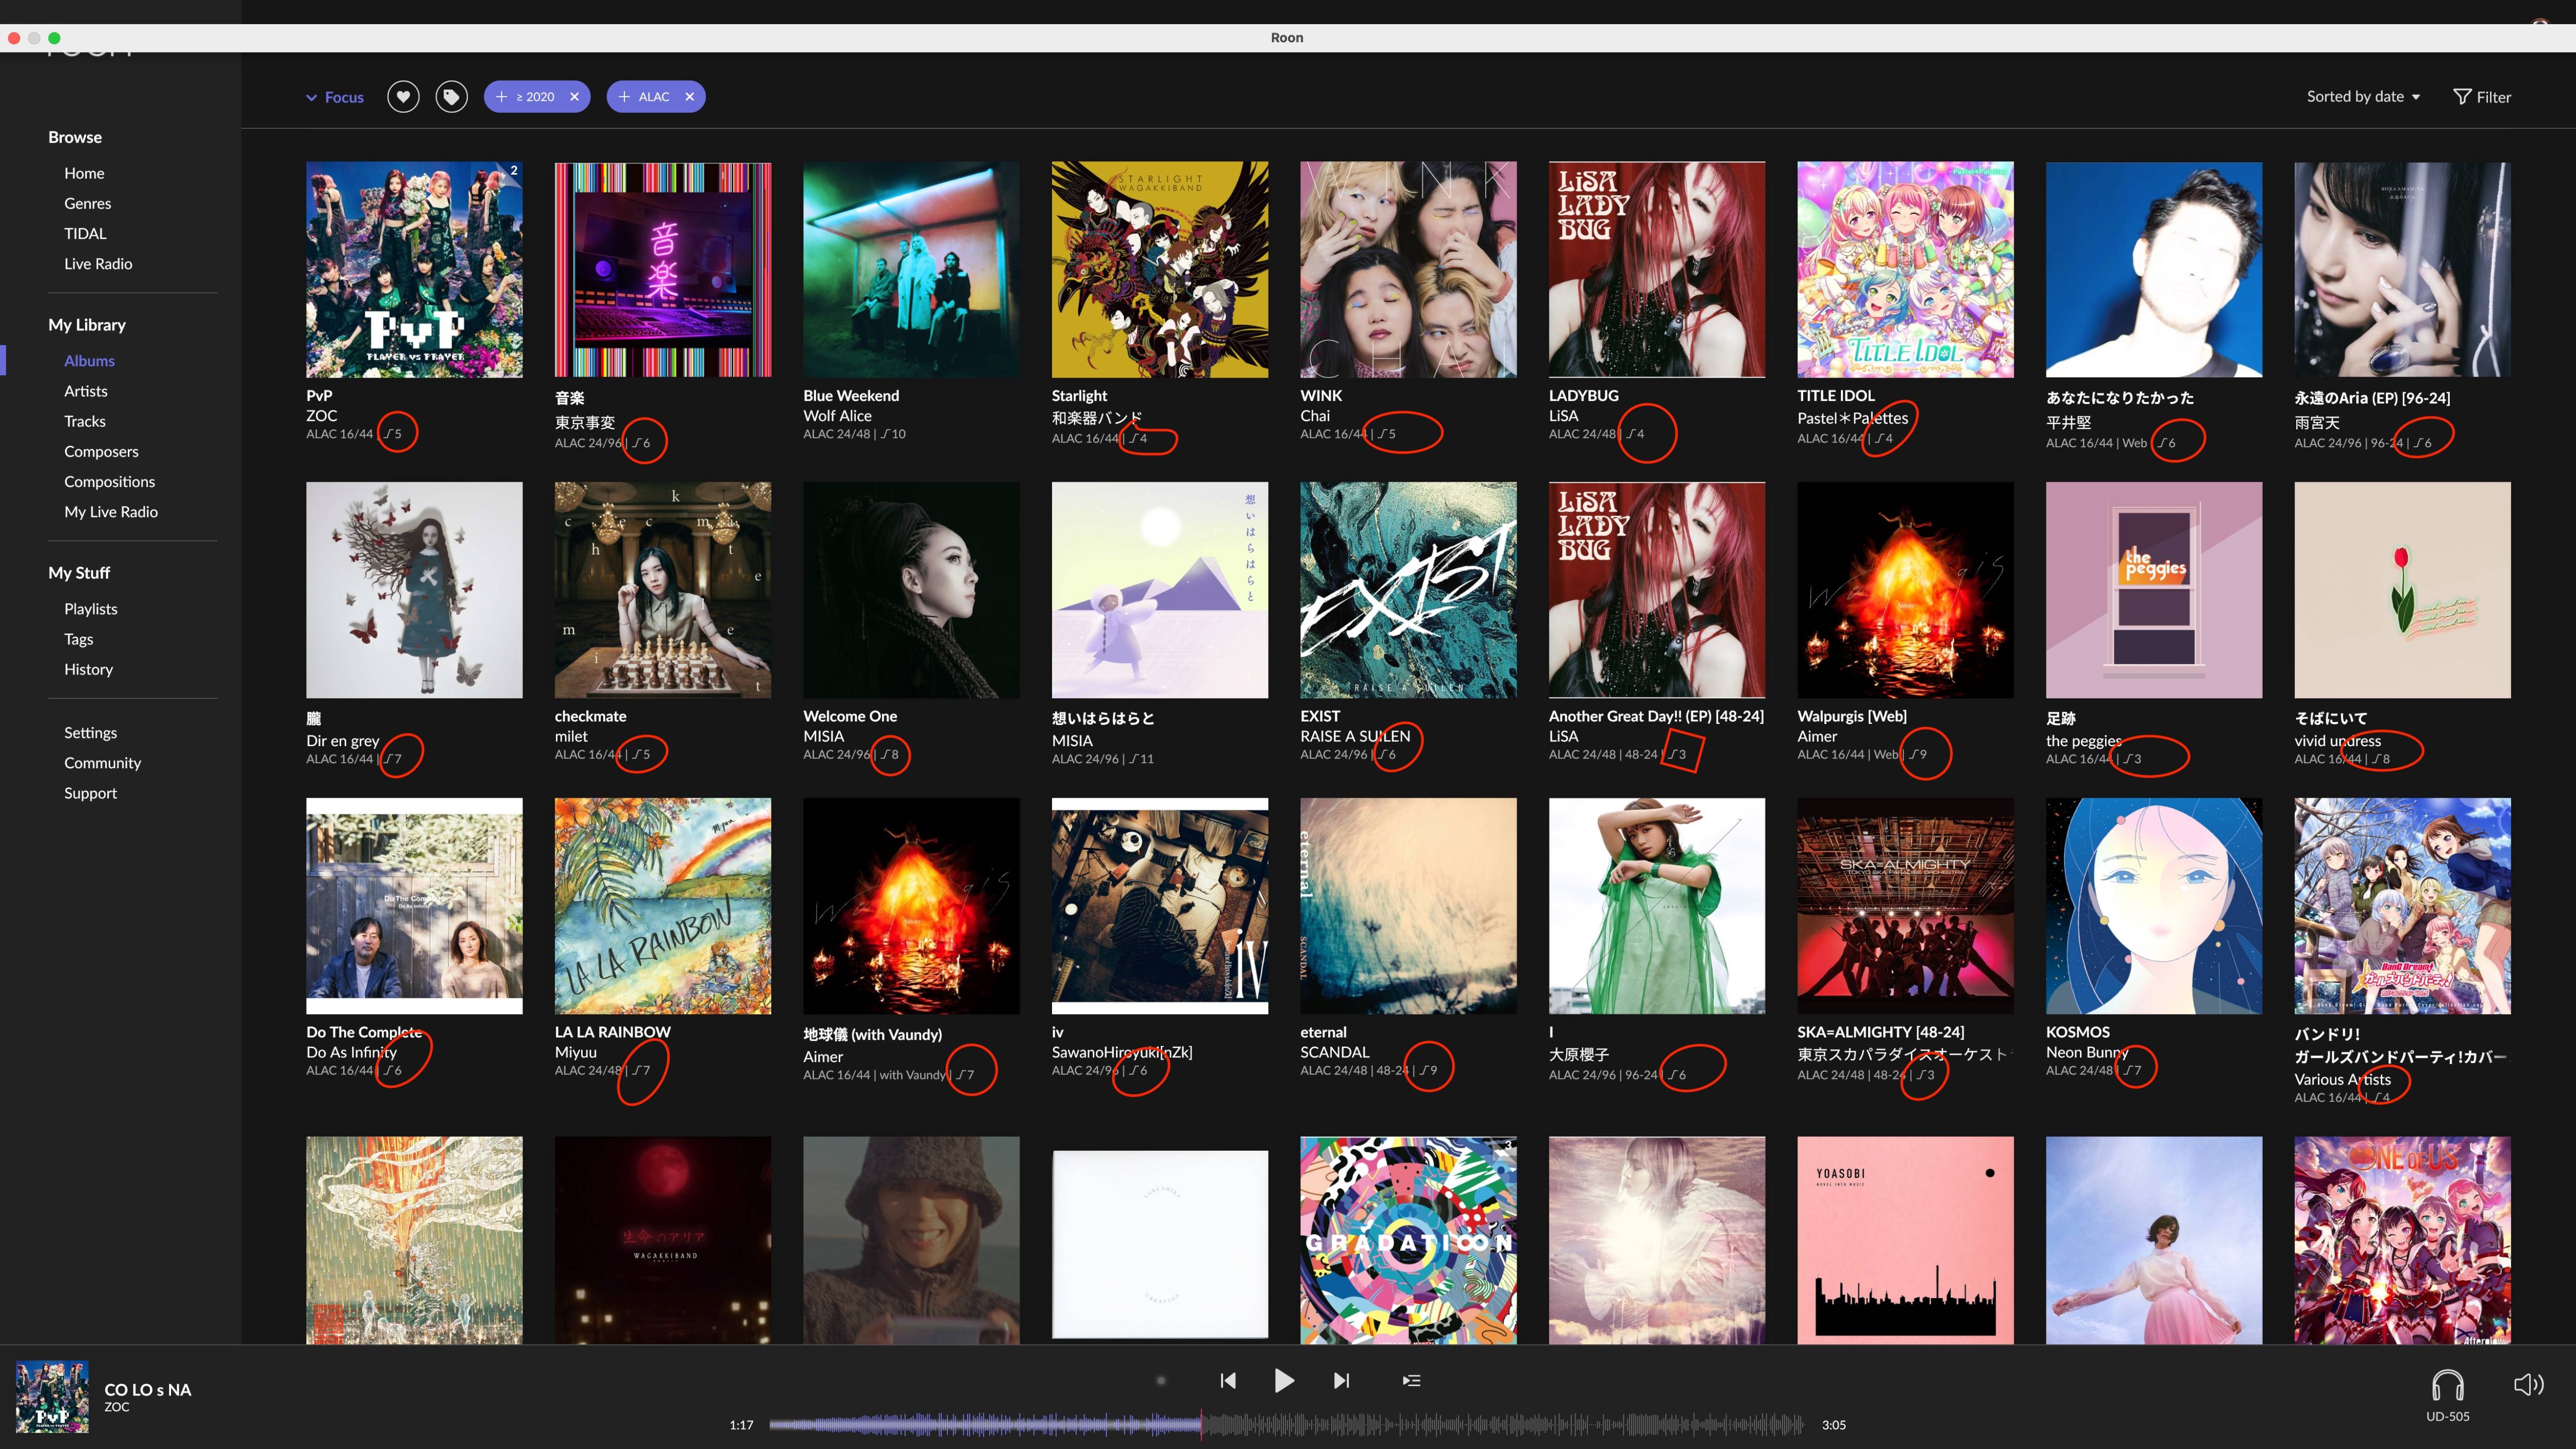Go to Home in Browse
Image resolution: width=2576 pixels, height=1449 pixels.
coord(84,173)
